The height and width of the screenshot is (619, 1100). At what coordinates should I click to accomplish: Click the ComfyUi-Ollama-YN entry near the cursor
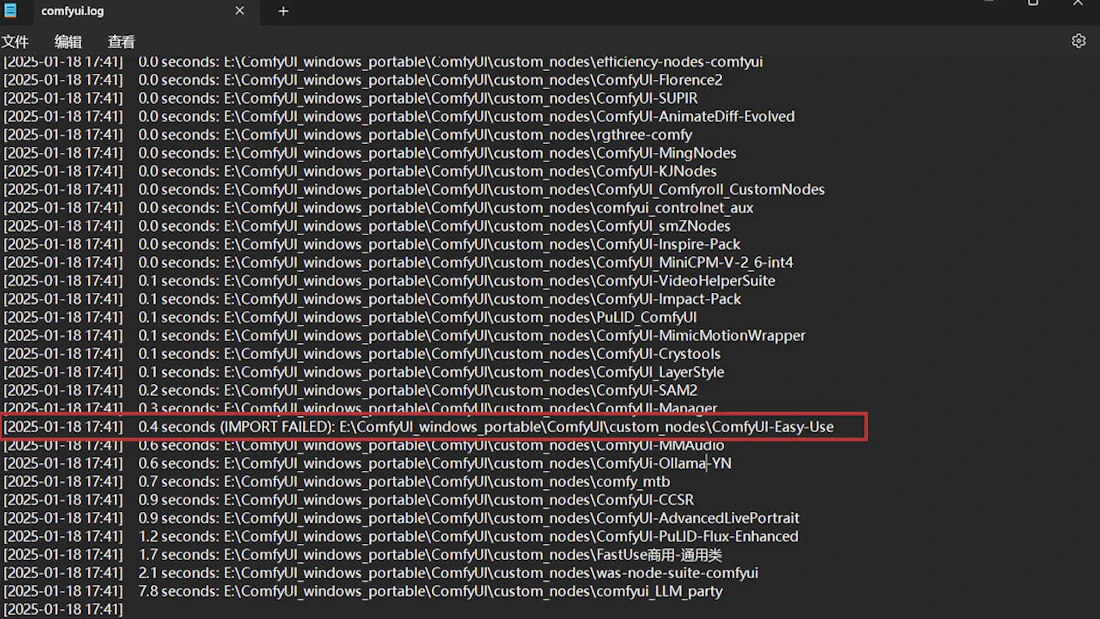coord(440,463)
